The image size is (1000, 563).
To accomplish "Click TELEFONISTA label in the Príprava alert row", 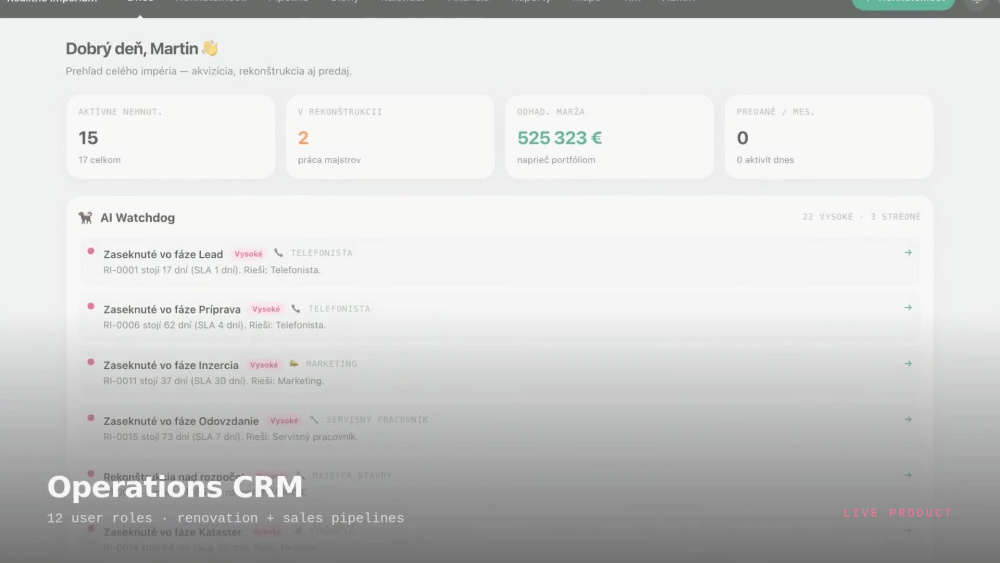I will [339, 309].
